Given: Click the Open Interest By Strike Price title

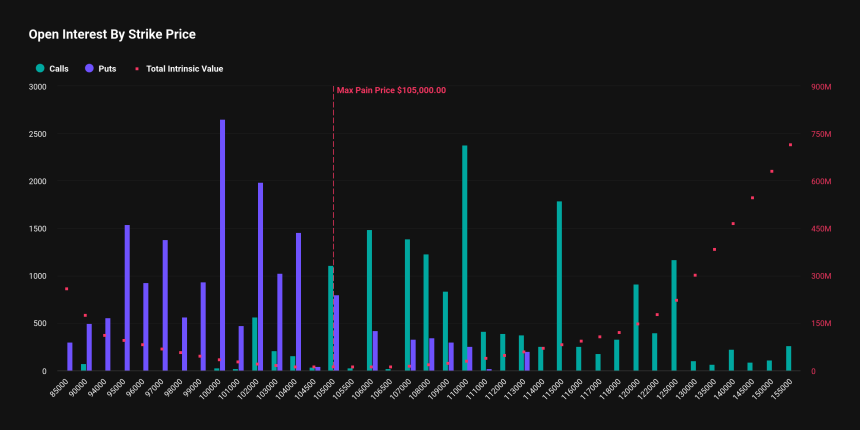Looking at the screenshot, I should tap(112, 35).
